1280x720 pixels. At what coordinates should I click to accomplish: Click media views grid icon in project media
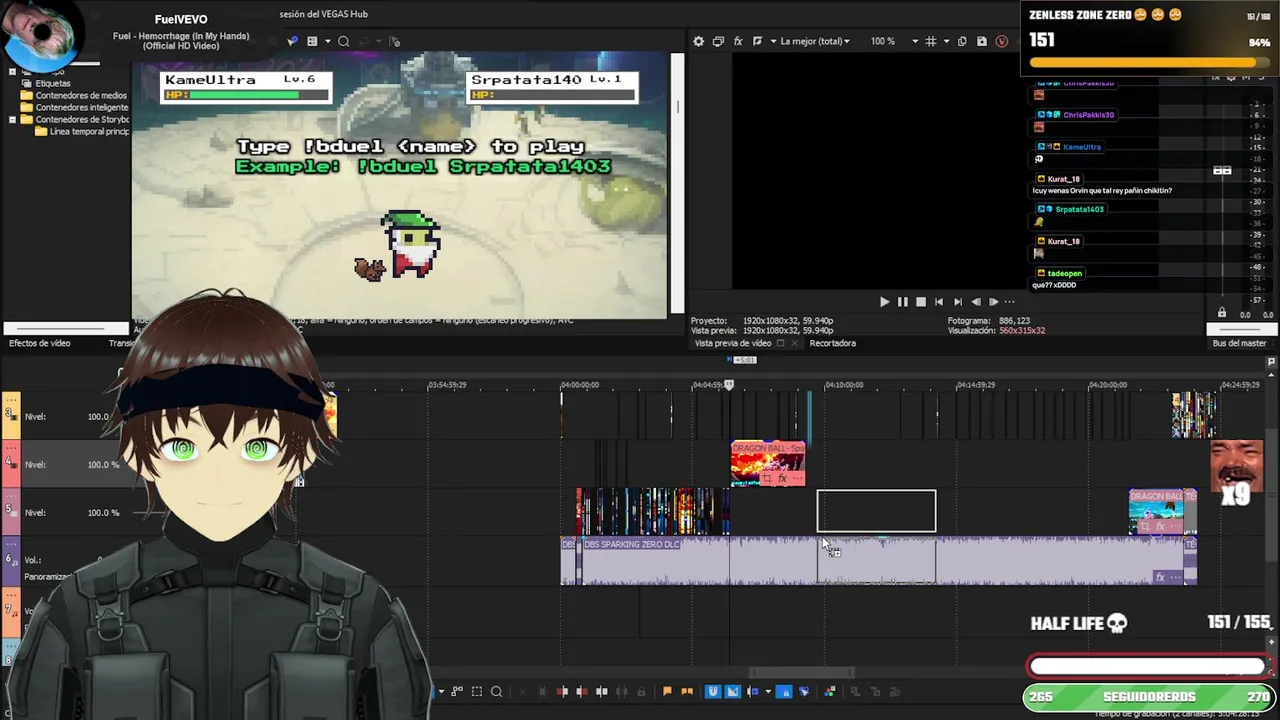312,41
